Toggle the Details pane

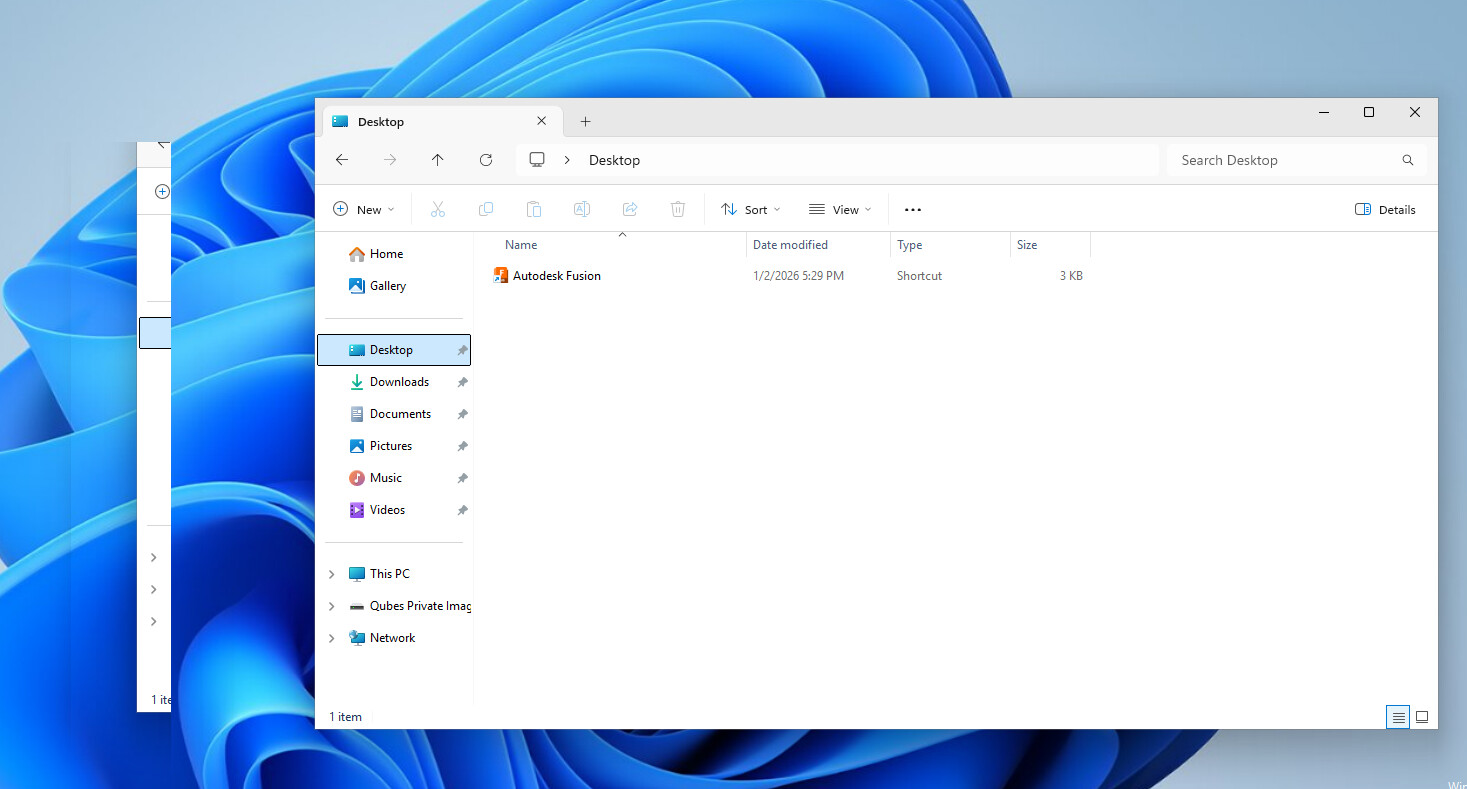1385,210
